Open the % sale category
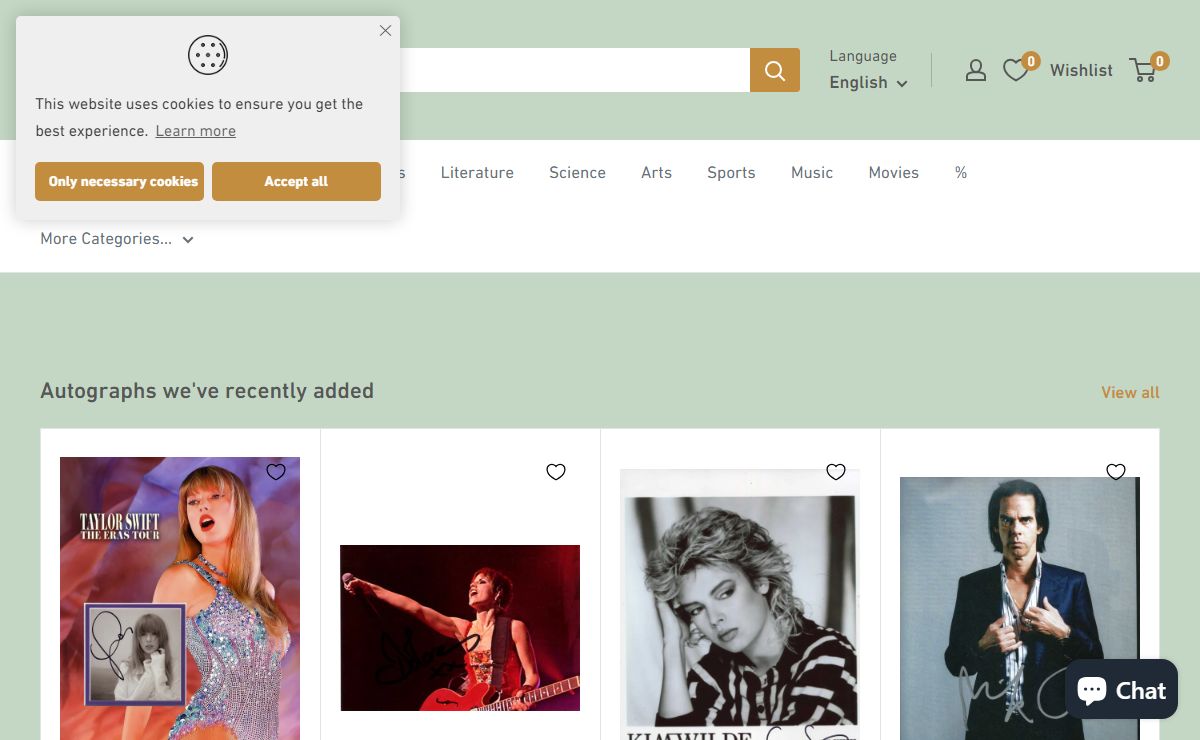The width and height of the screenshot is (1200, 740). click(x=961, y=173)
